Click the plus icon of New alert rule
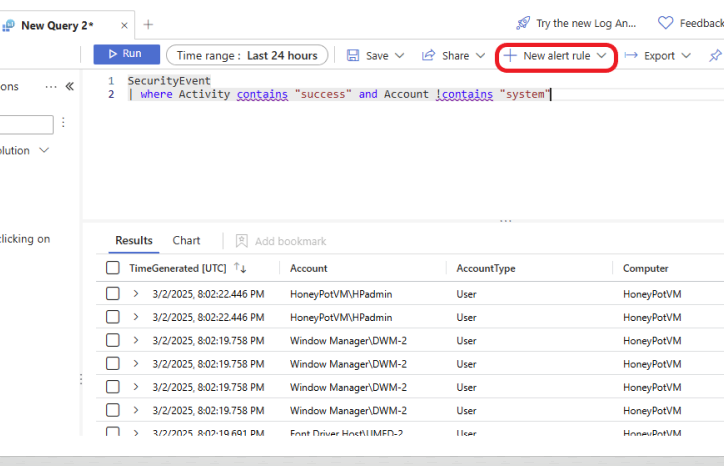Image resolution: width=724 pixels, height=466 pixels. 510,56
